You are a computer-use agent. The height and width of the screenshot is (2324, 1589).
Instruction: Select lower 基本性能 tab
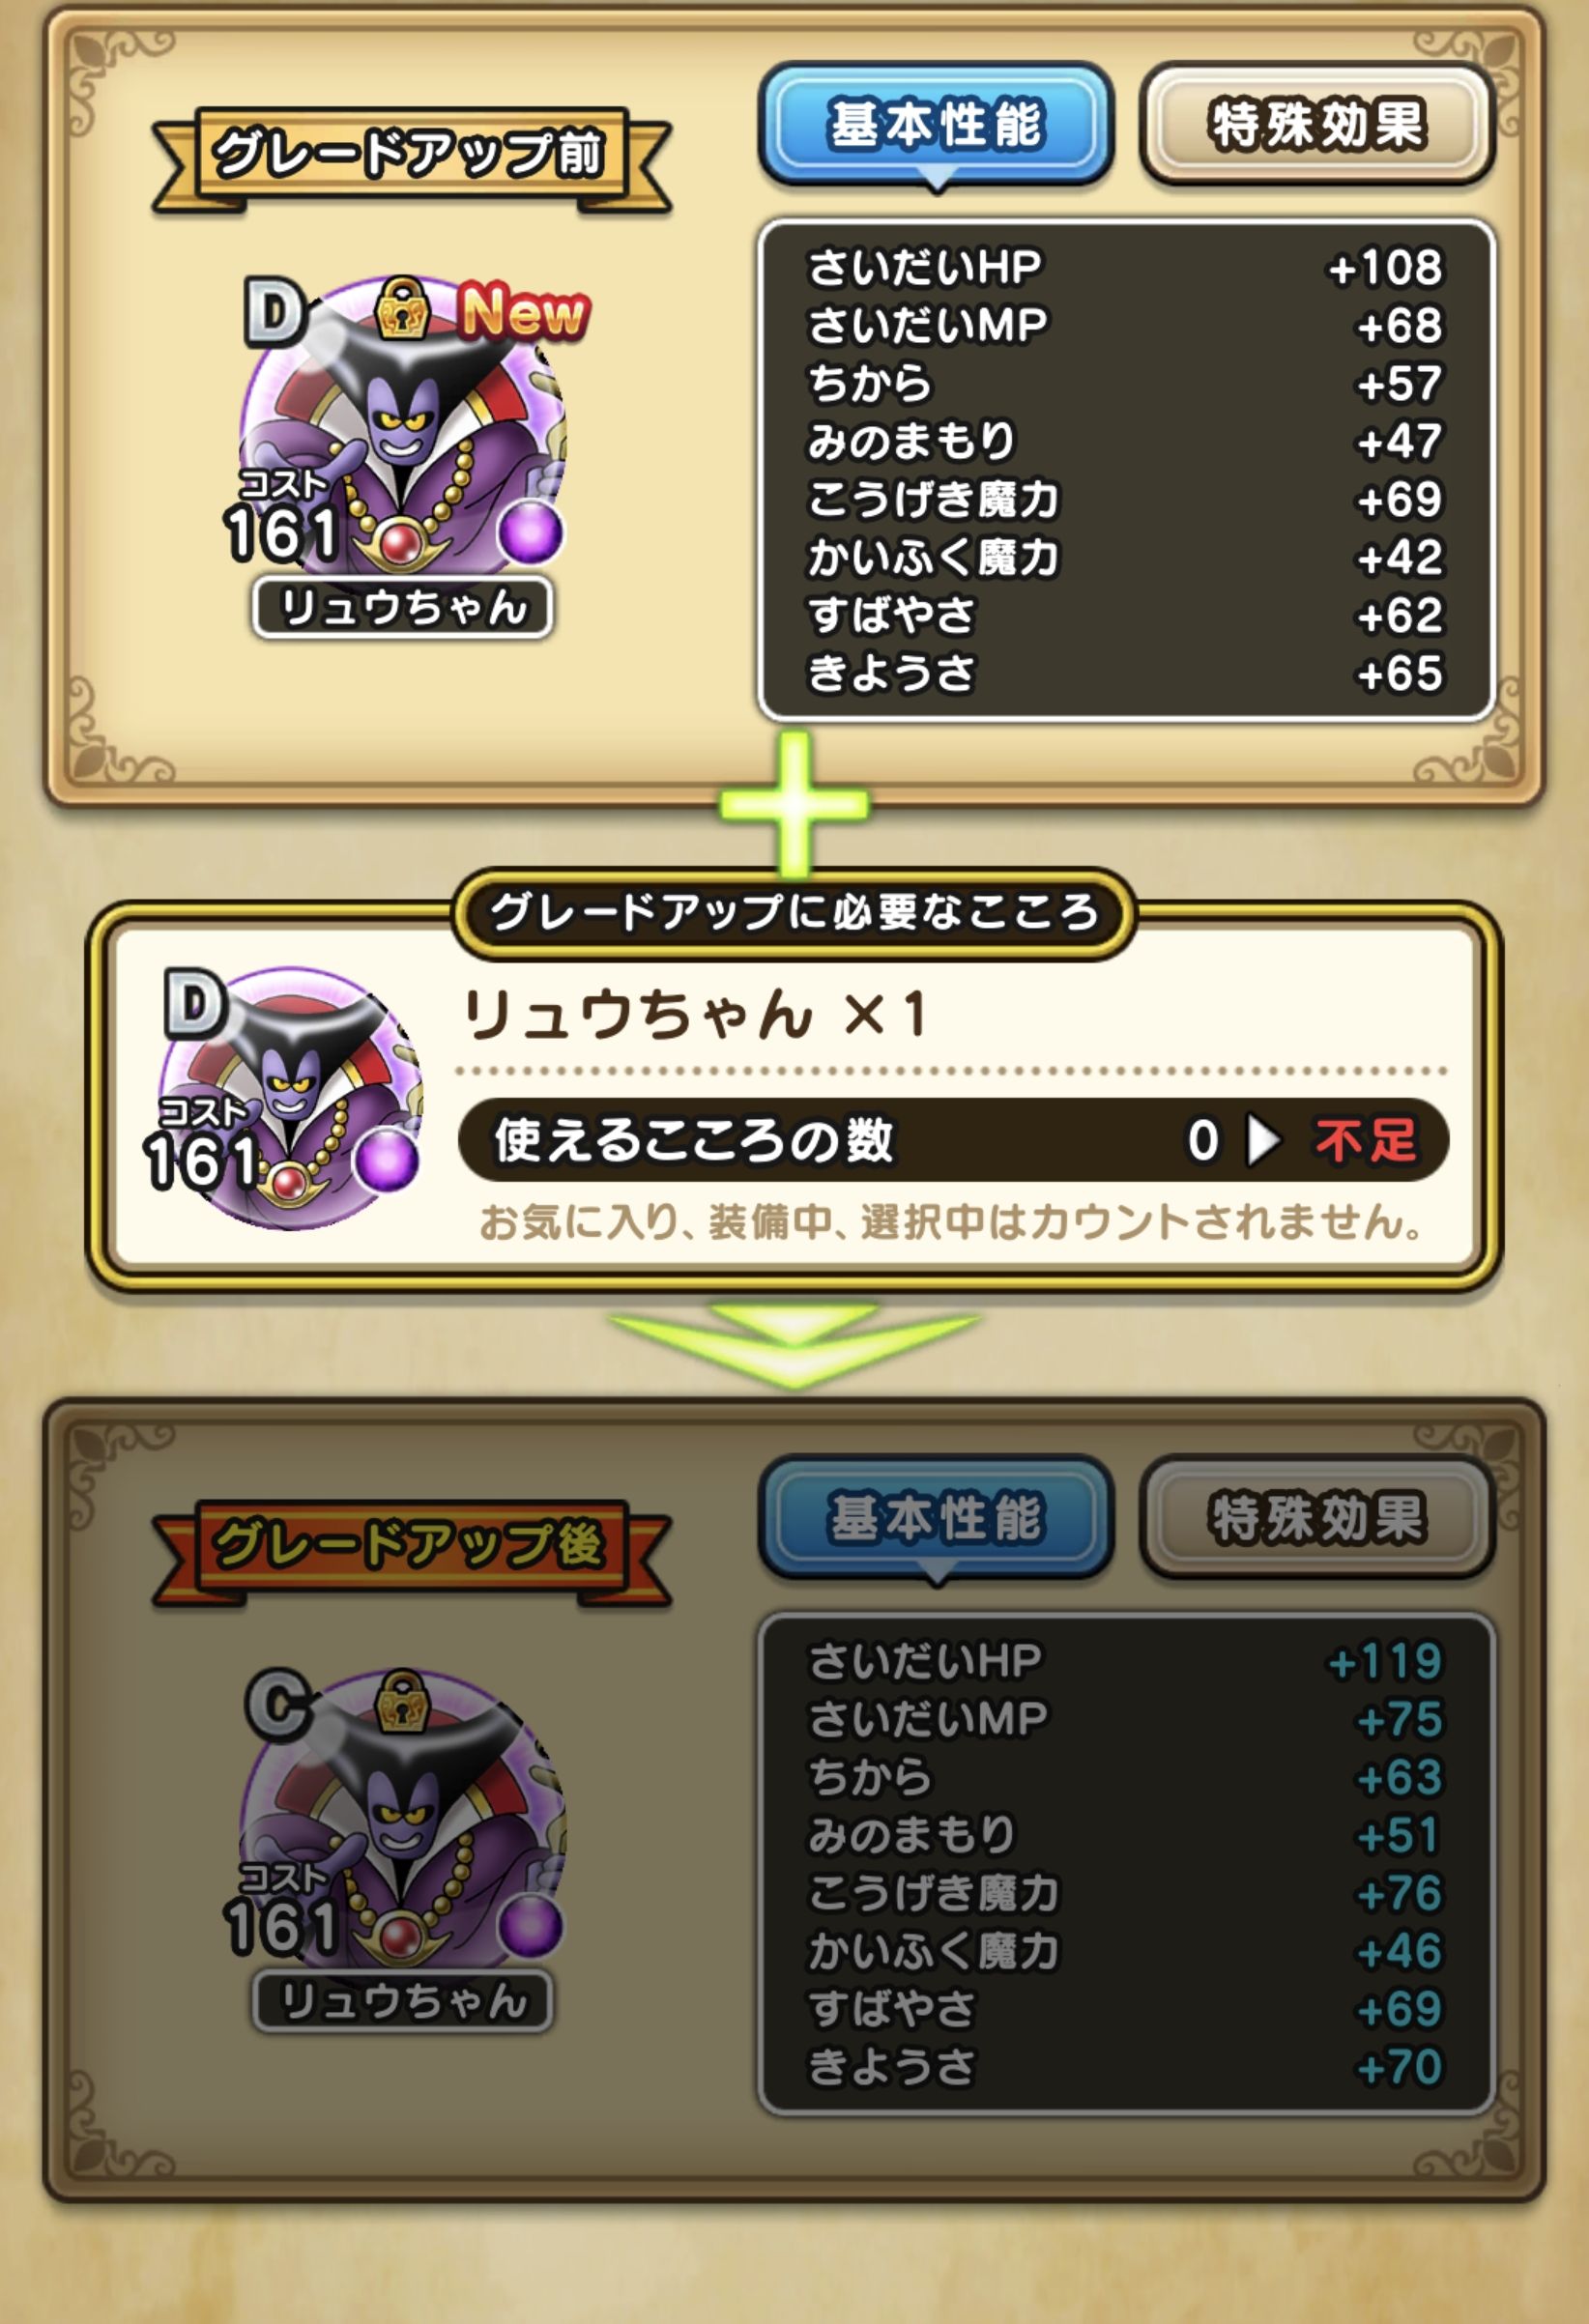pos(936,1518)
